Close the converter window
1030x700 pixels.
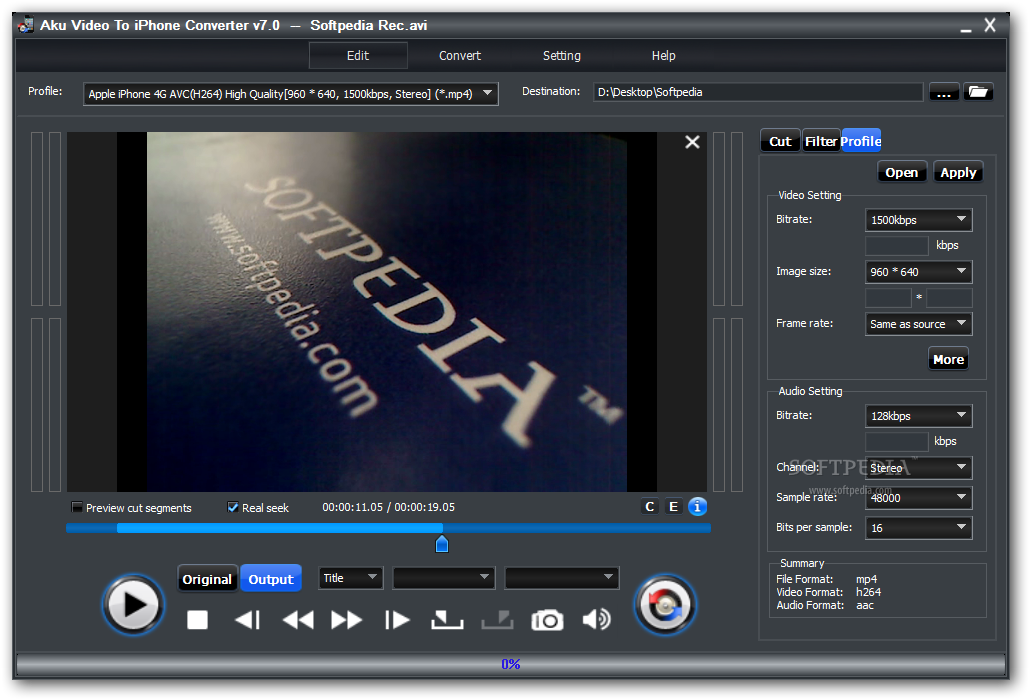click(x=990, y=25)
